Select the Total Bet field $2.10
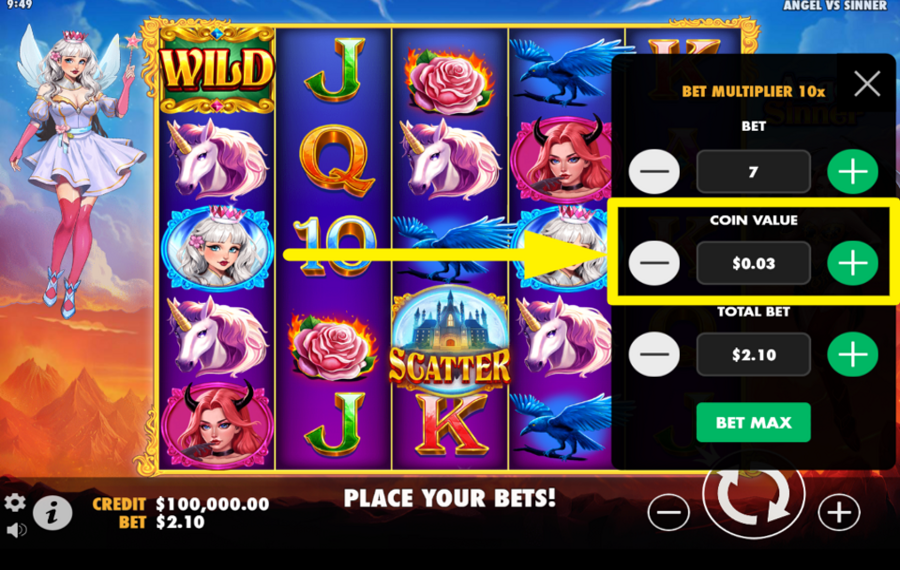This screenshot has width=900, height=570. click(753, 354)
